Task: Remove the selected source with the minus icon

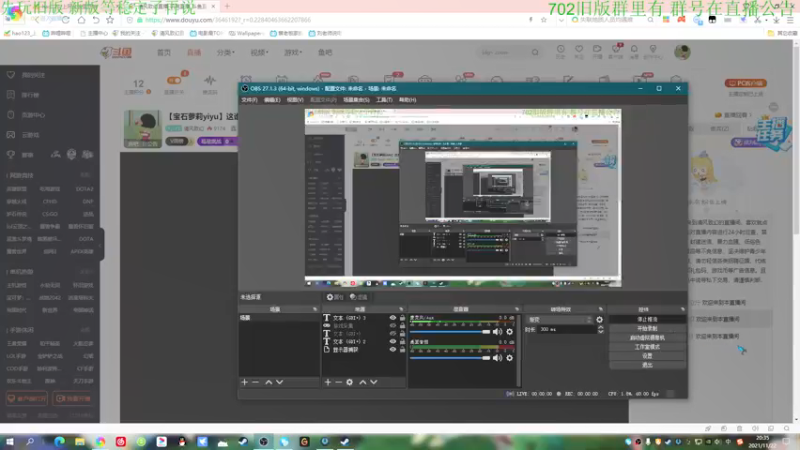Action: point(338,382)
